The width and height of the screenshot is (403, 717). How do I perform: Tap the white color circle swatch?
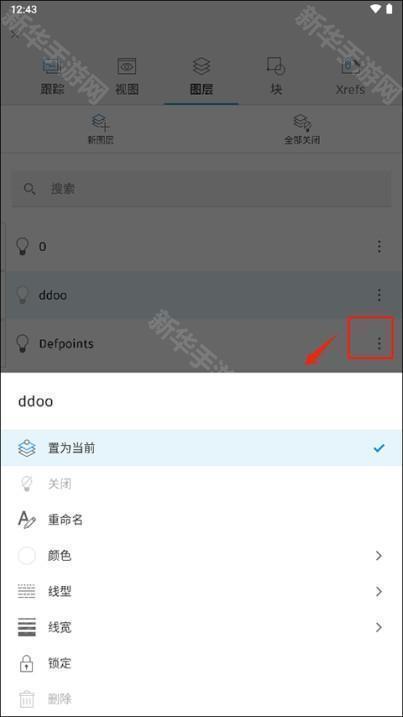(27, 556)
